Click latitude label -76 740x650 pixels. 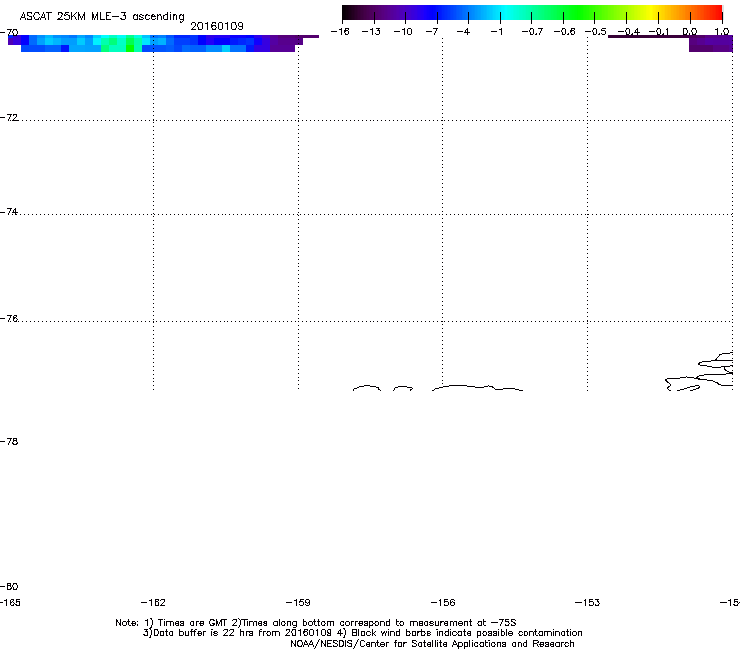(x=9, y=319)
